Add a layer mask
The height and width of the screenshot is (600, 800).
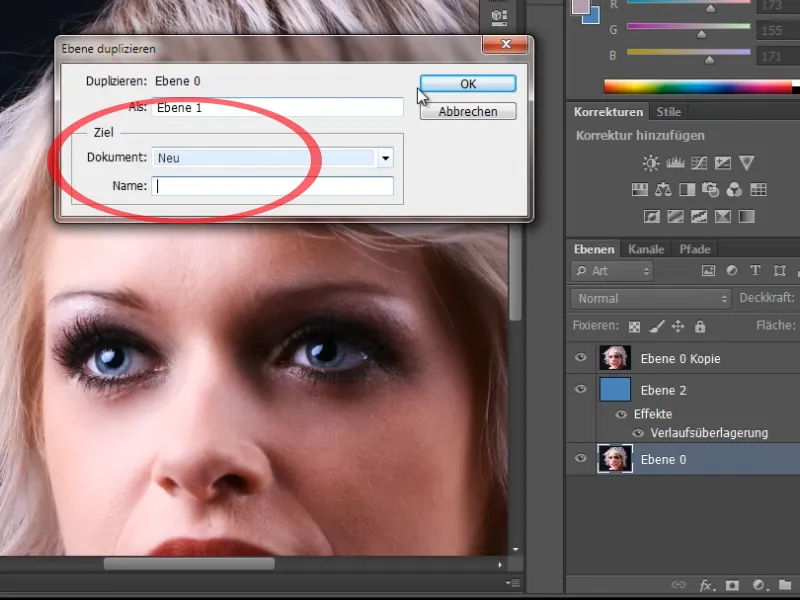[x=732, y=585]
